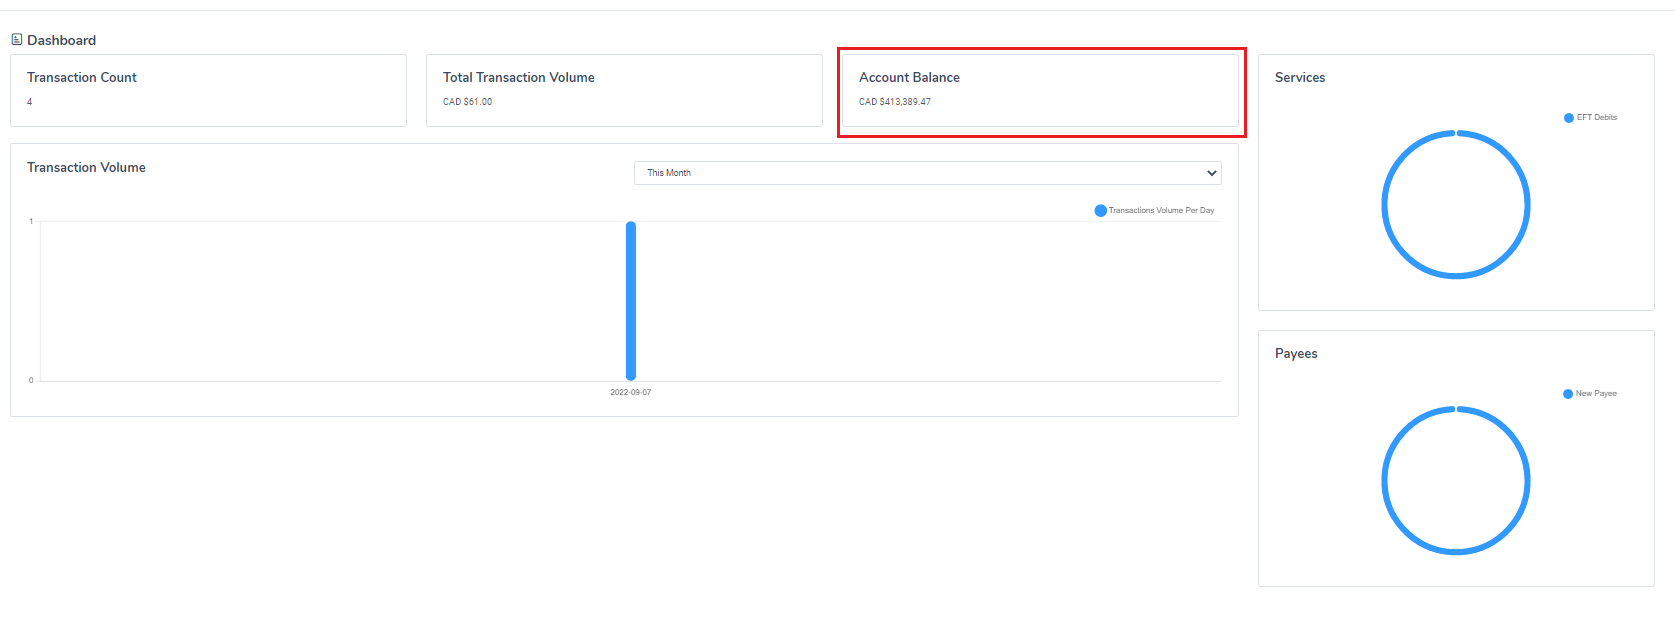Click the CAD $413,389.47 balance amount
The height and width of the screenshot is (617, 1675).
(x=895, y=102)
